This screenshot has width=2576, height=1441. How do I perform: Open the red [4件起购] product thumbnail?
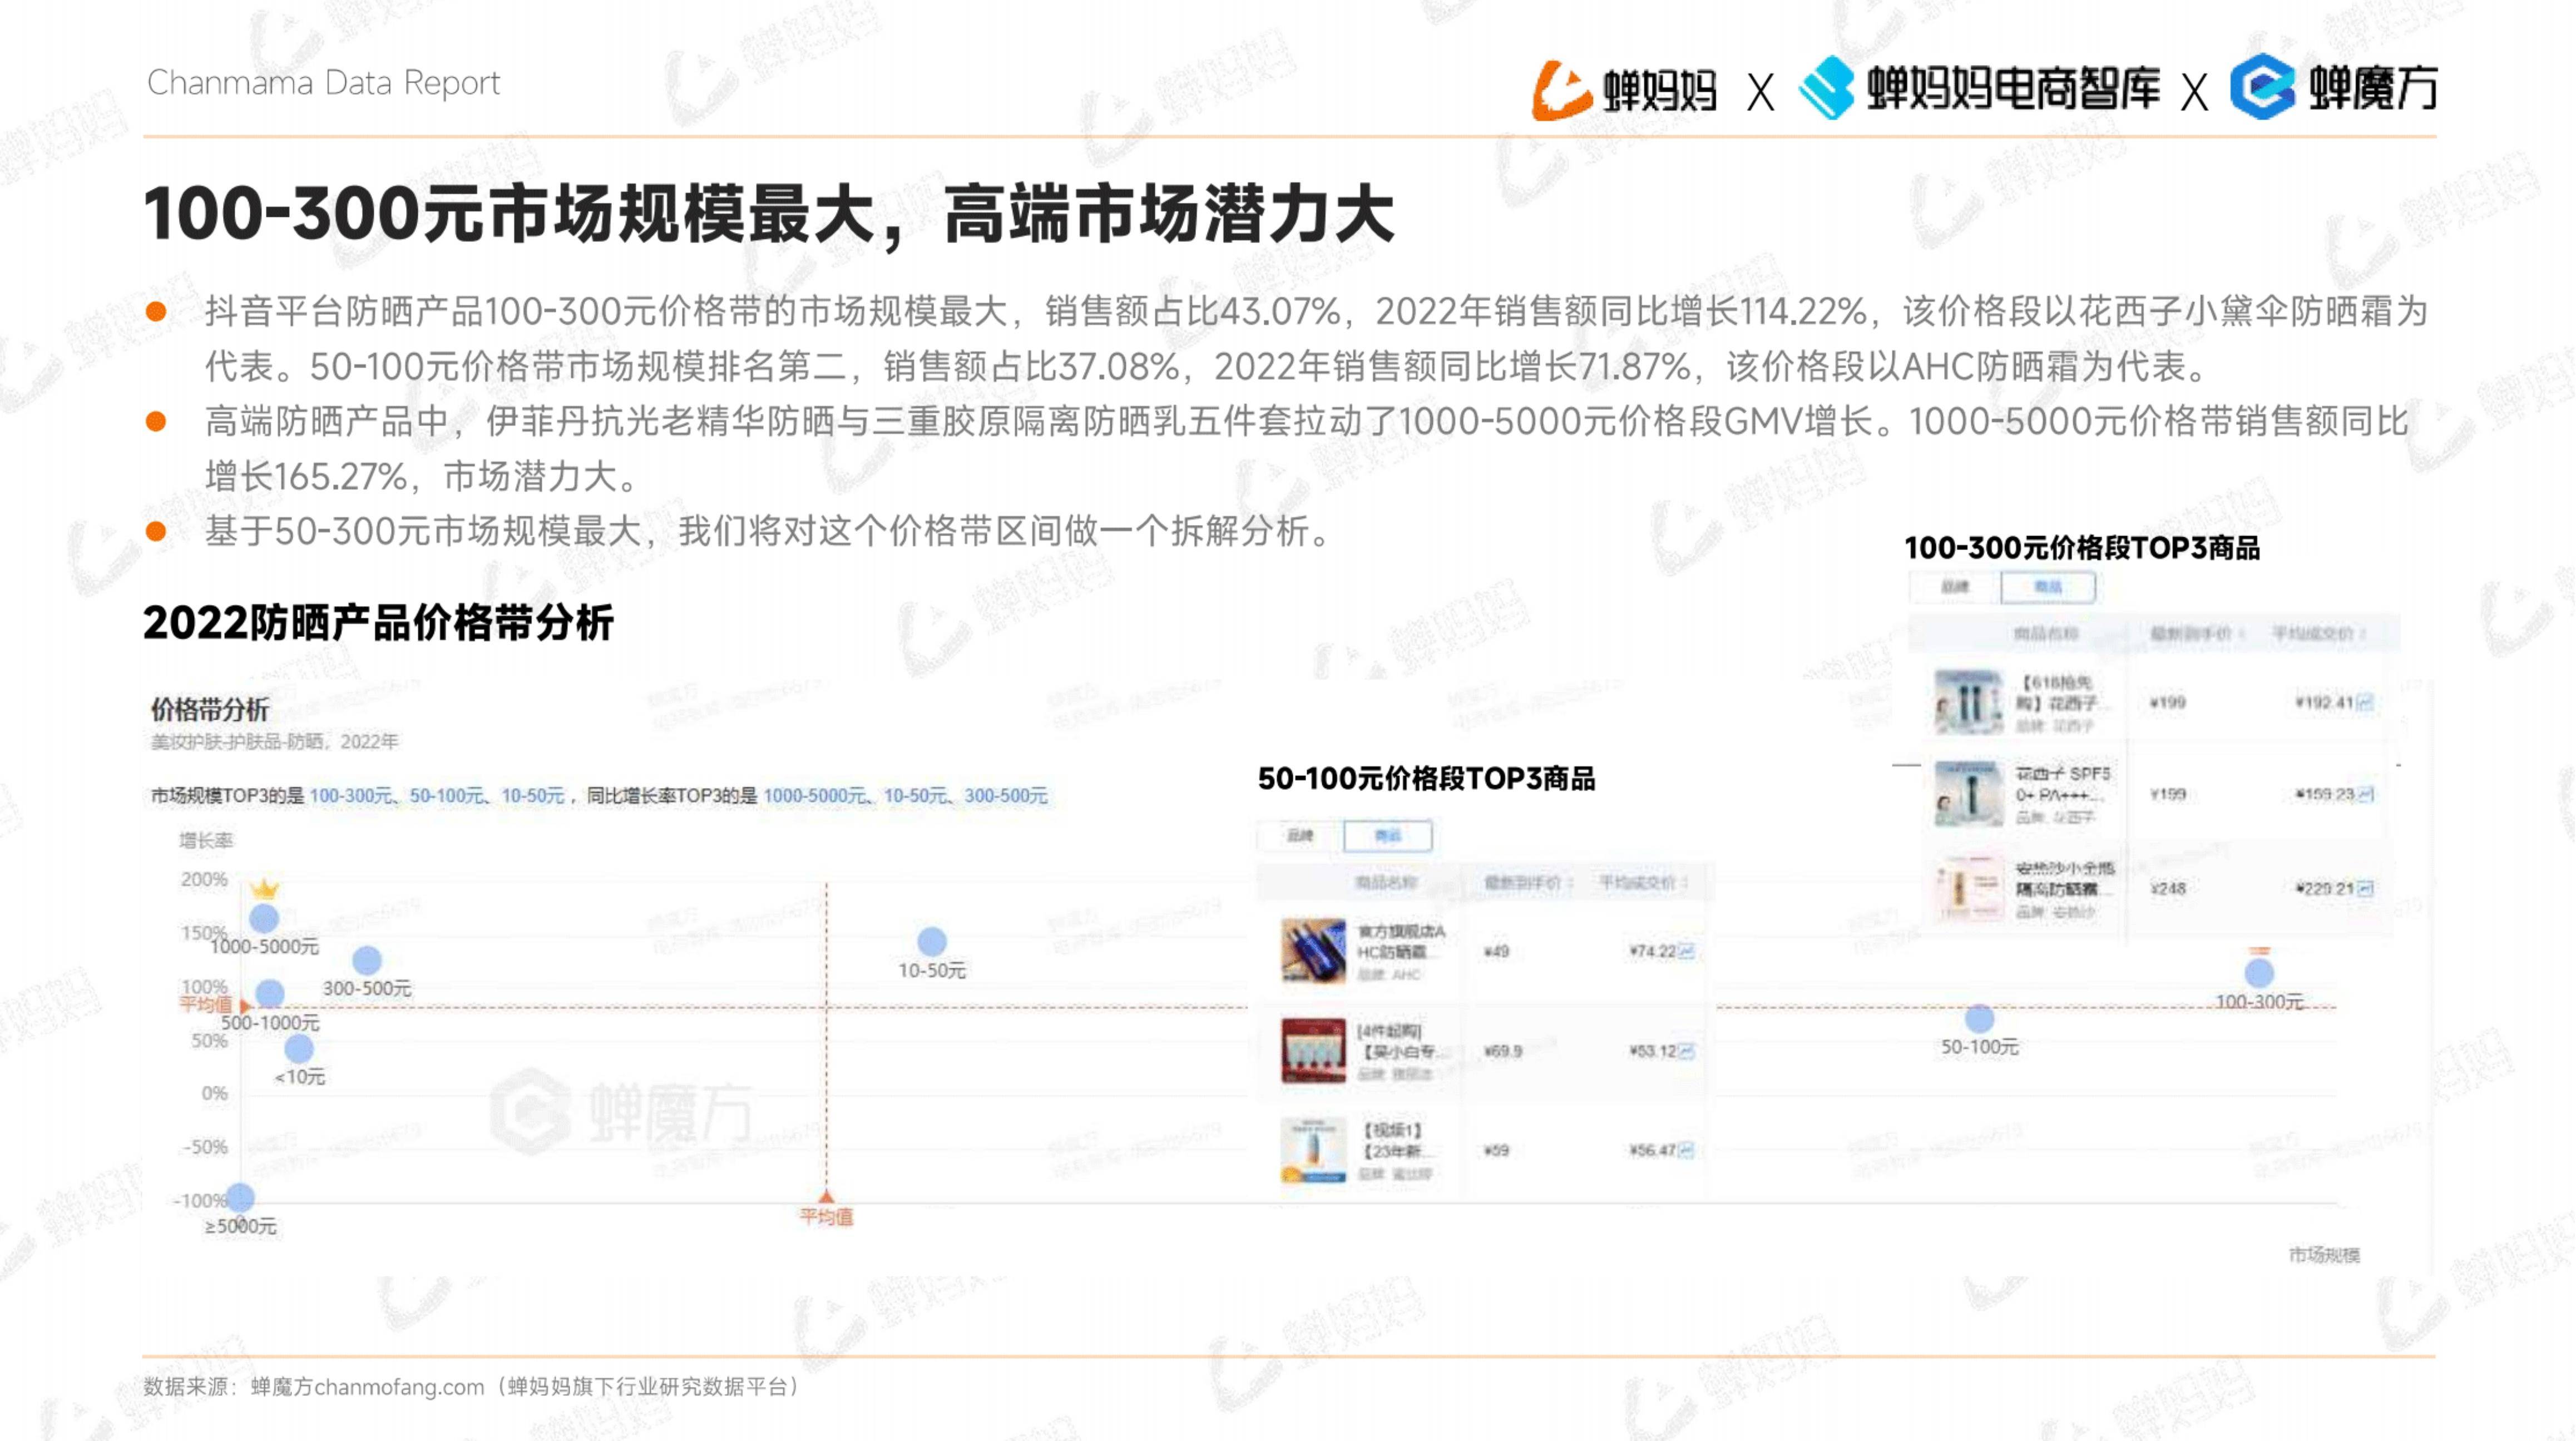1313,1051
